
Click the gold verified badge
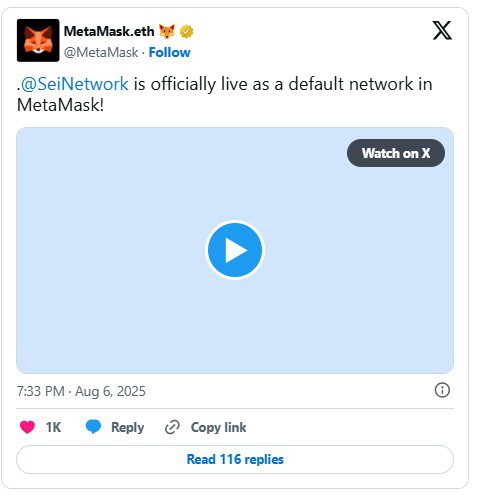[186, 32]
